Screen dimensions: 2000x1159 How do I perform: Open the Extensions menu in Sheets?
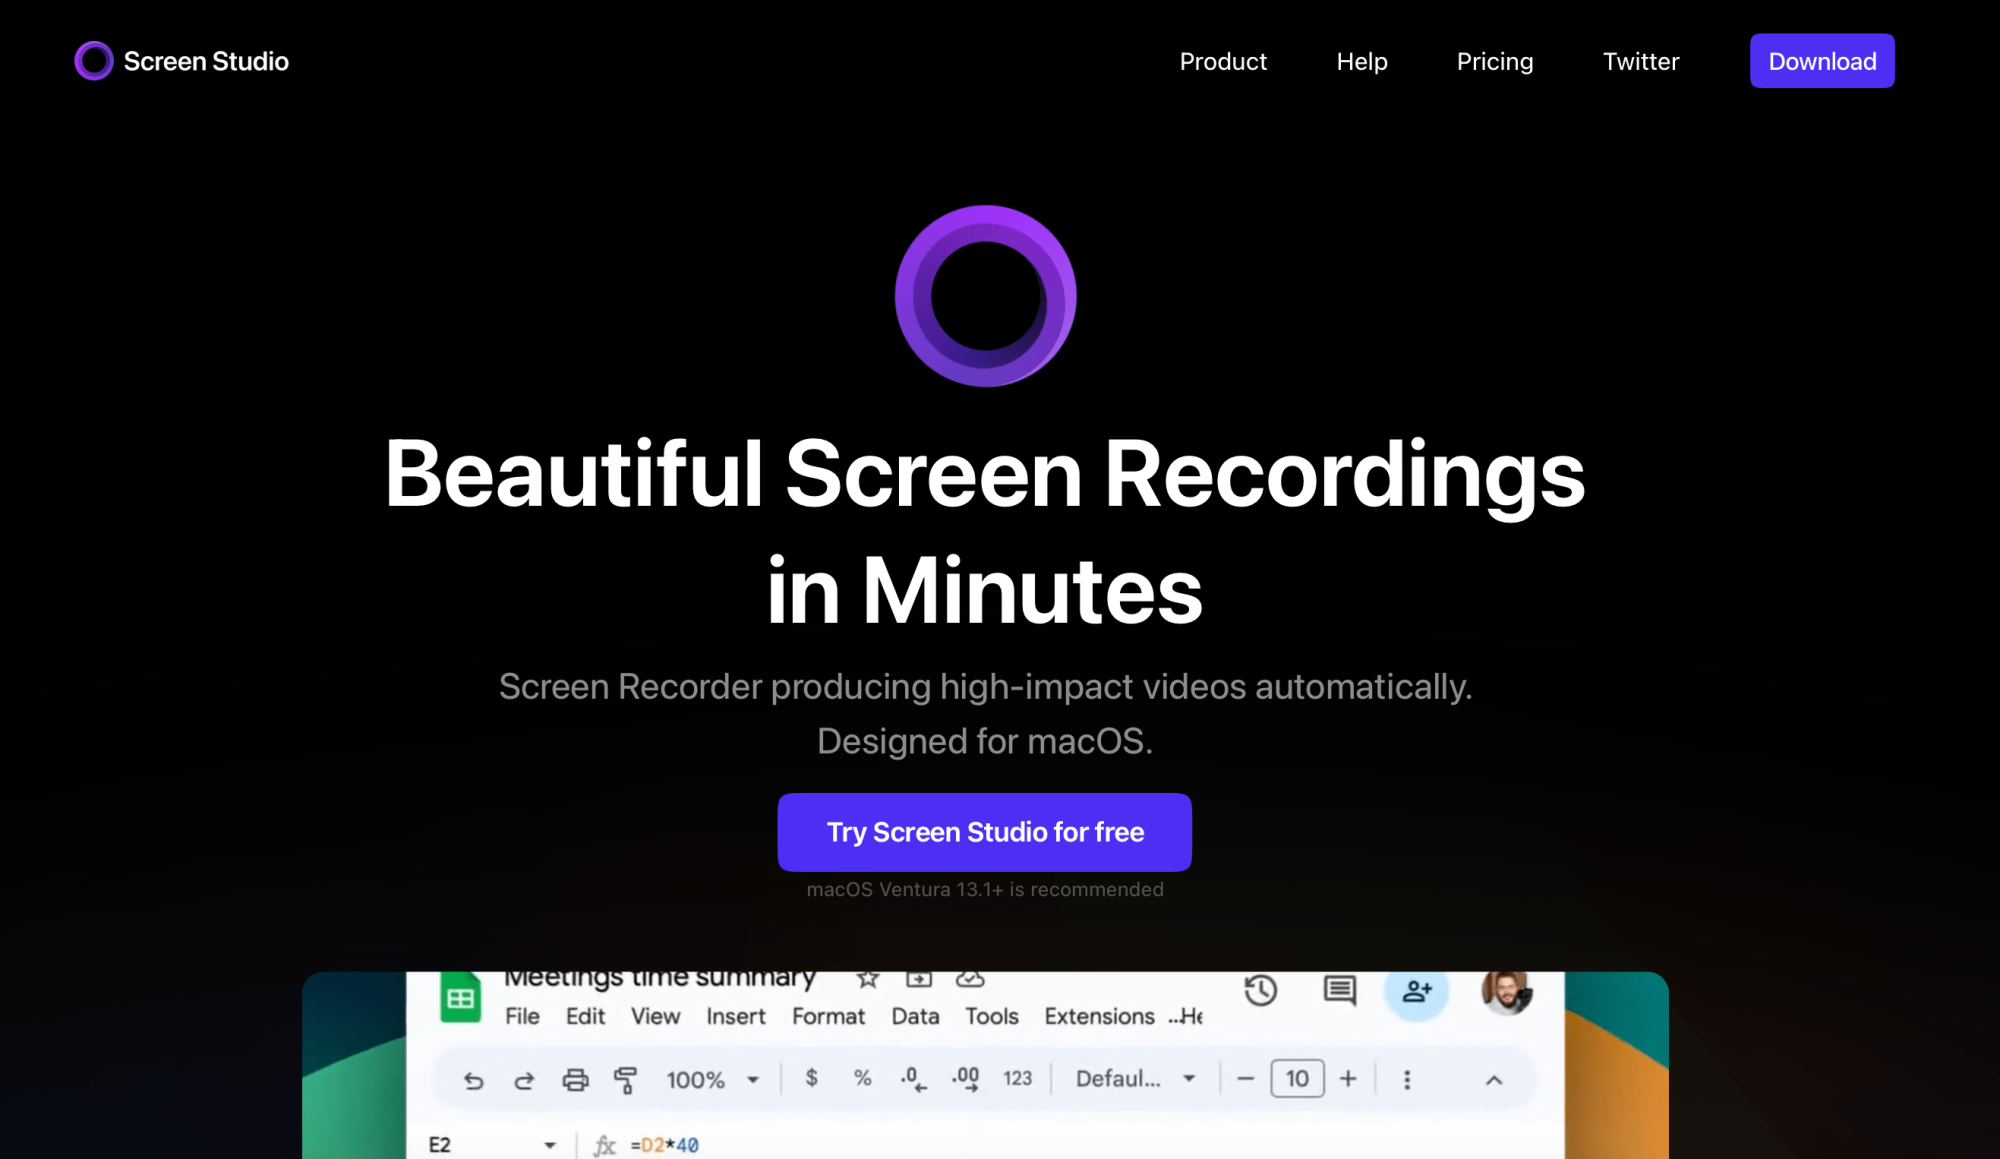click(x=1099, y=1016)
